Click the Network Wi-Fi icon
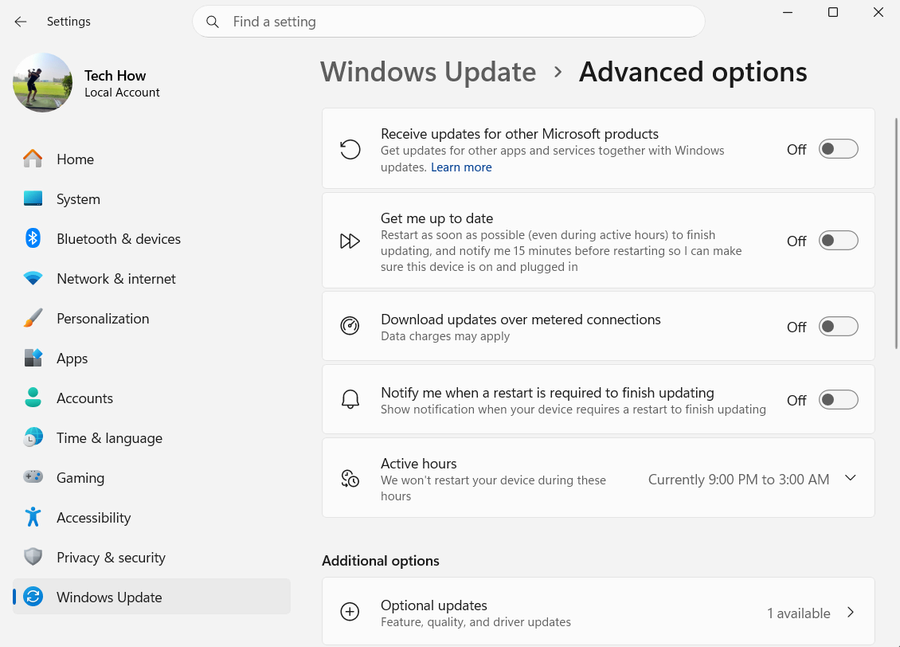 coord(33,278)
